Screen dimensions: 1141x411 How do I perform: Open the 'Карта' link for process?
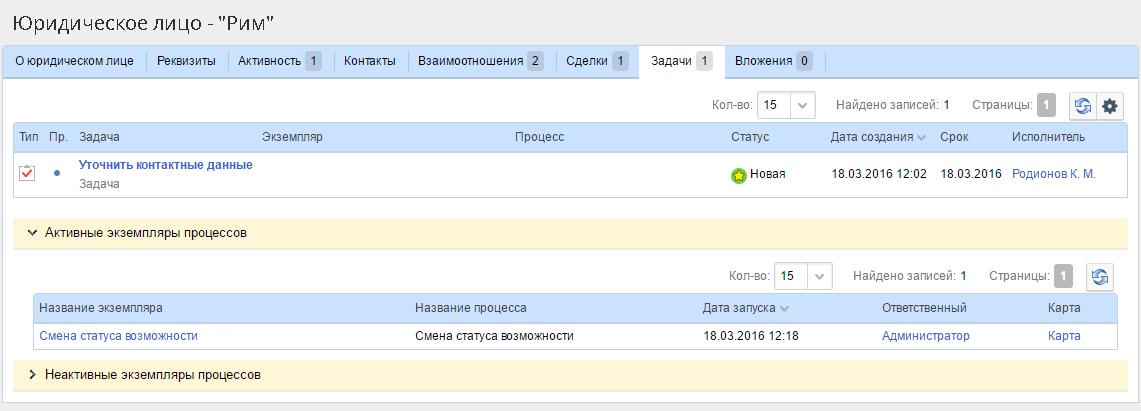pyautogui.click(x=1064, y=336)
